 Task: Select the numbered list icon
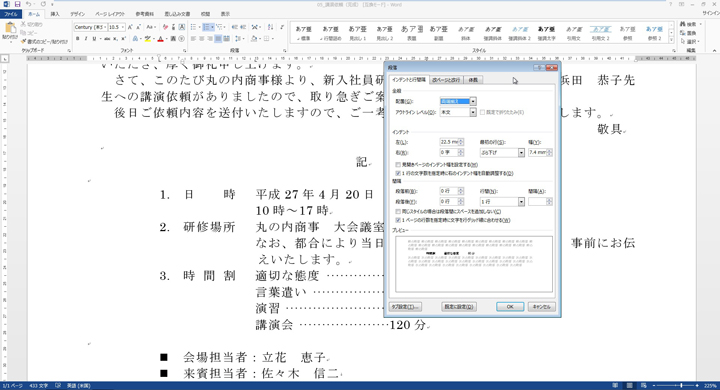[208, 28]
